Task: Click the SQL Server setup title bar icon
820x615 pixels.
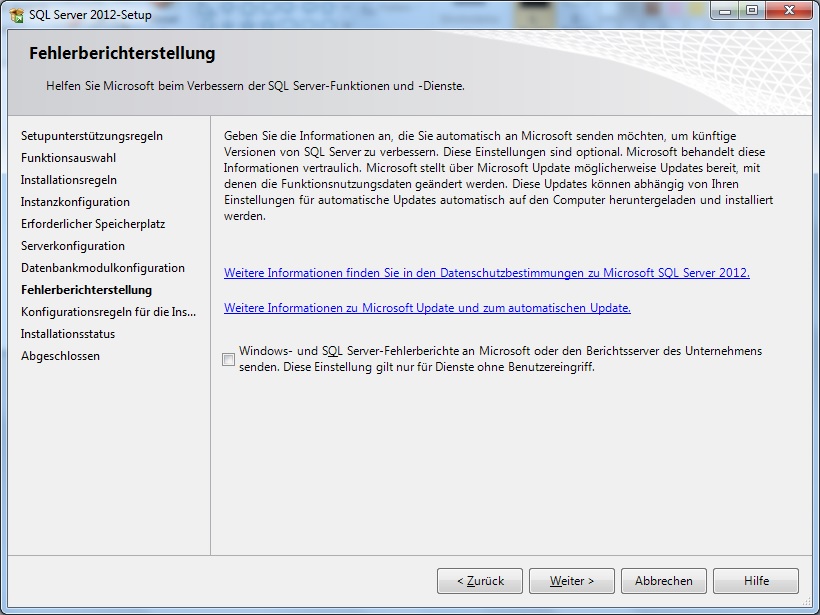Action: [x=16, y=15]
